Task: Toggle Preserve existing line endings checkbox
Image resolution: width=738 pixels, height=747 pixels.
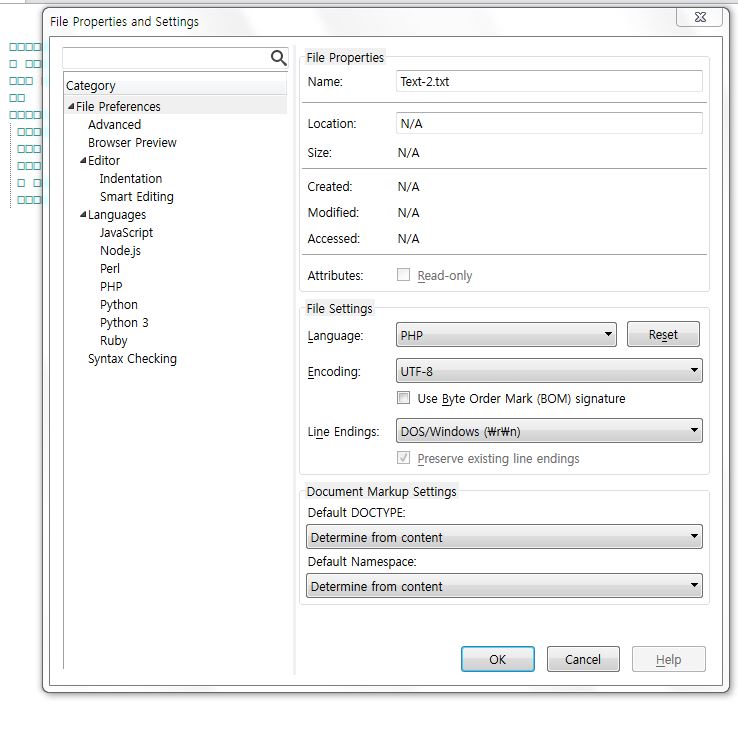Action: [x=404, y=458]
